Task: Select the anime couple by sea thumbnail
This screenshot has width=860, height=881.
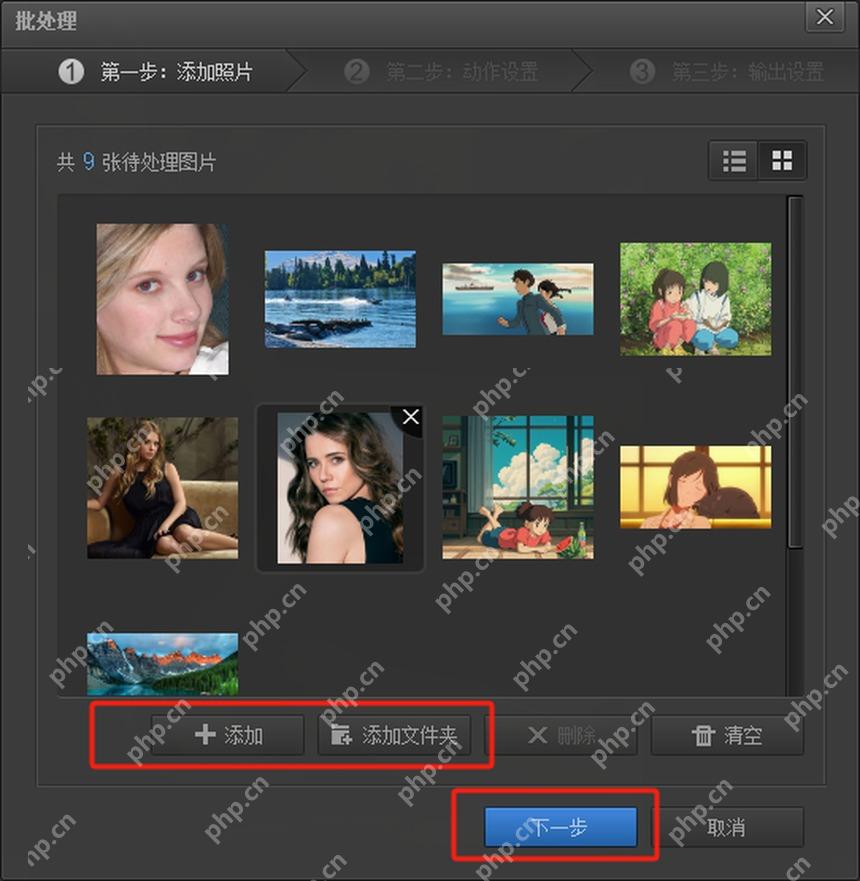Action: click(518, 299)
